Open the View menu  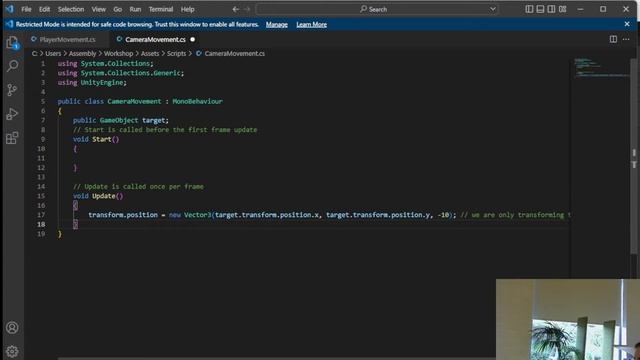tap(98, 9)
